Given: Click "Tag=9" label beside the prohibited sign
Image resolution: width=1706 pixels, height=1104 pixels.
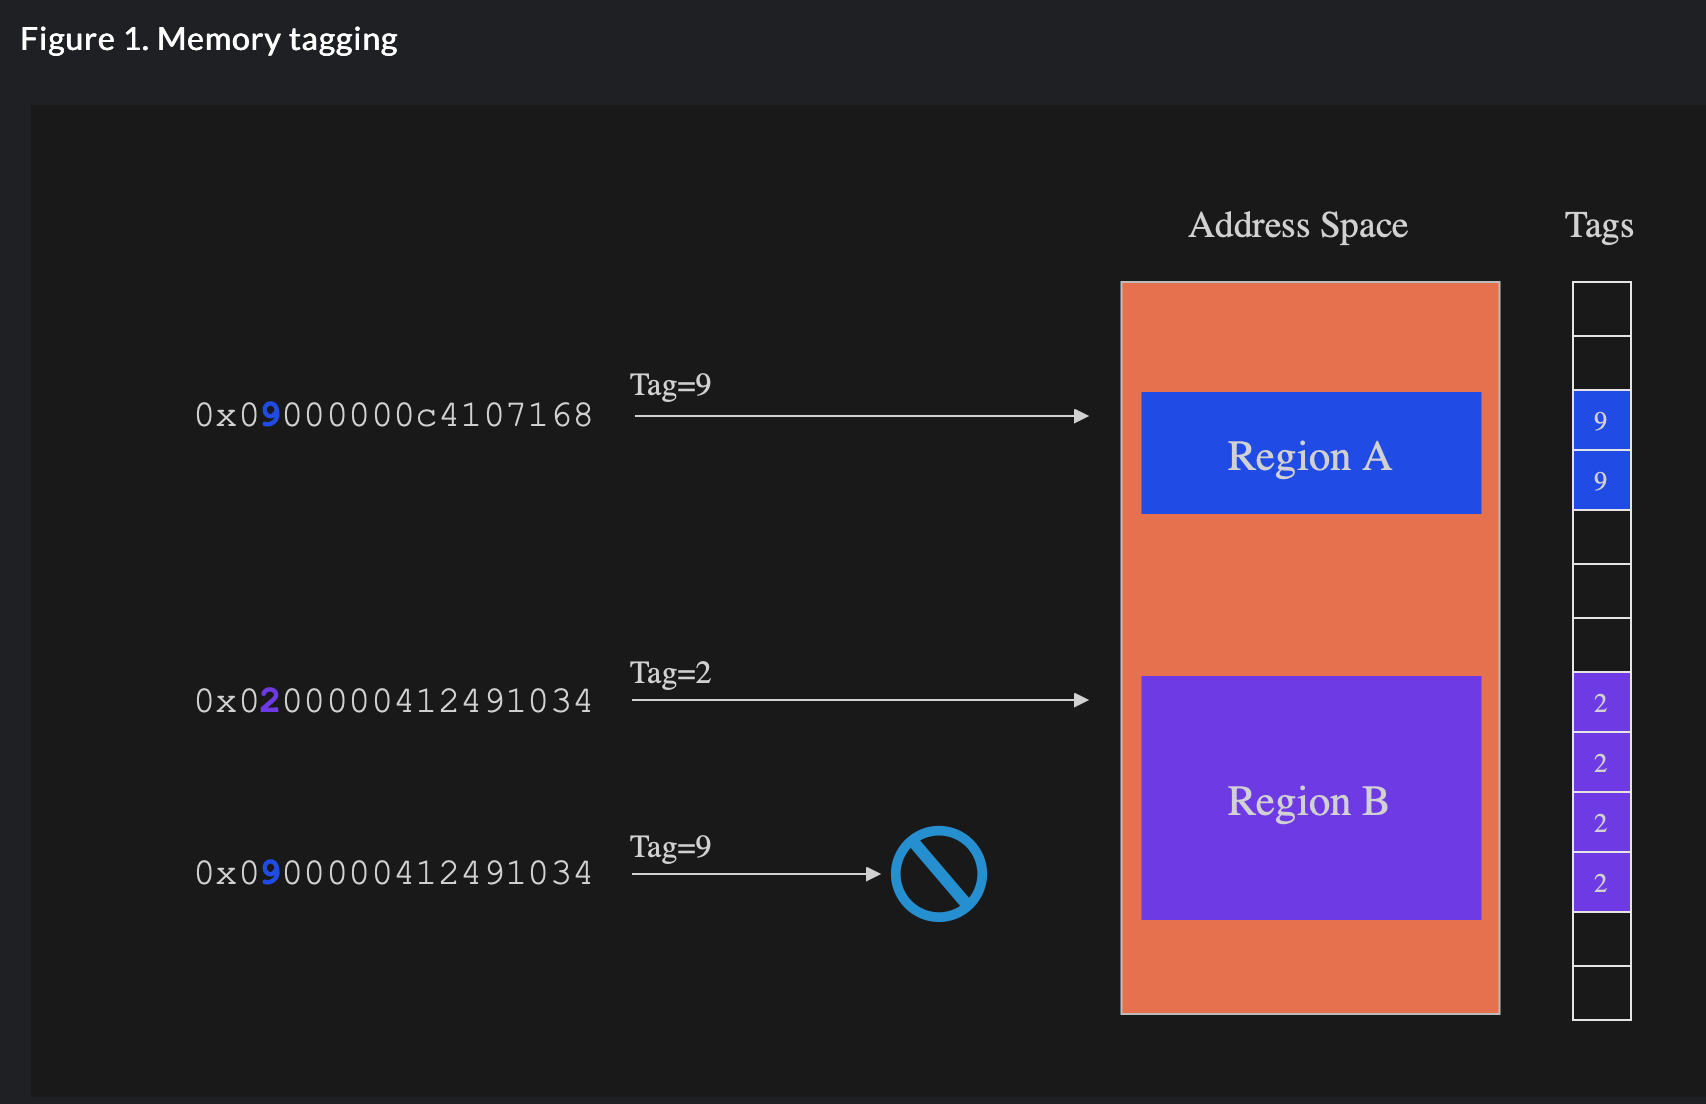Looking at the screenshot, I should [670, 847].
